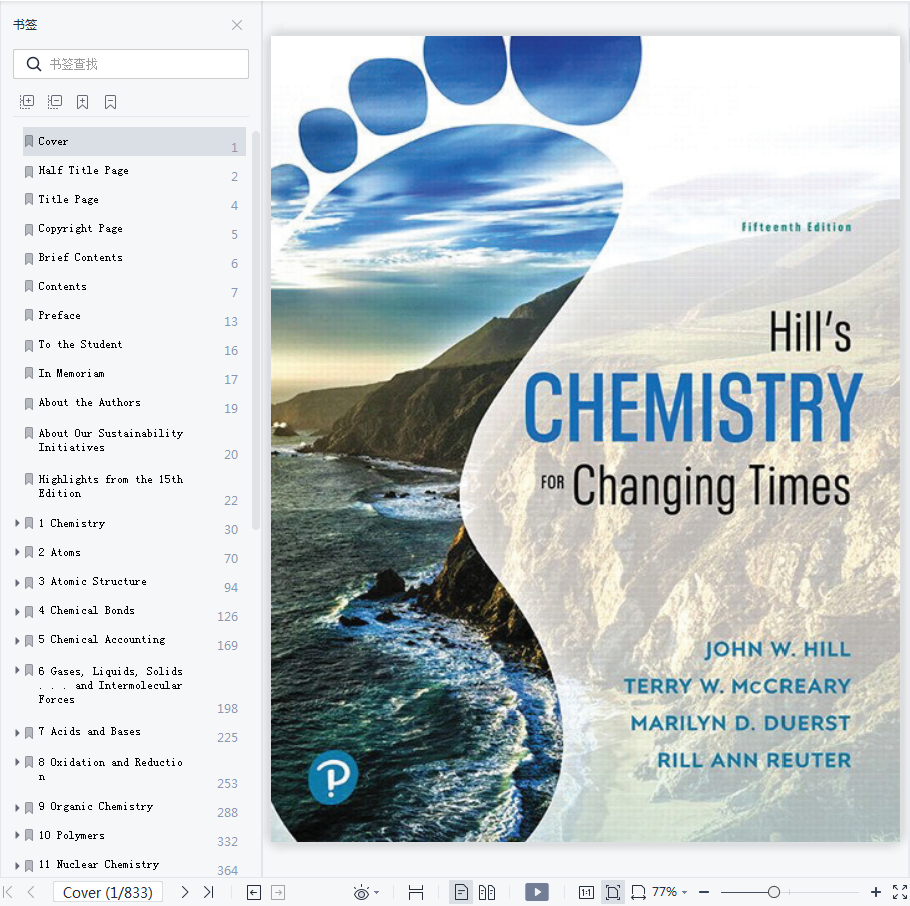Set zoom to actual size 1:1
Viewport: 910px width, 906px height.
click(586, 892)
